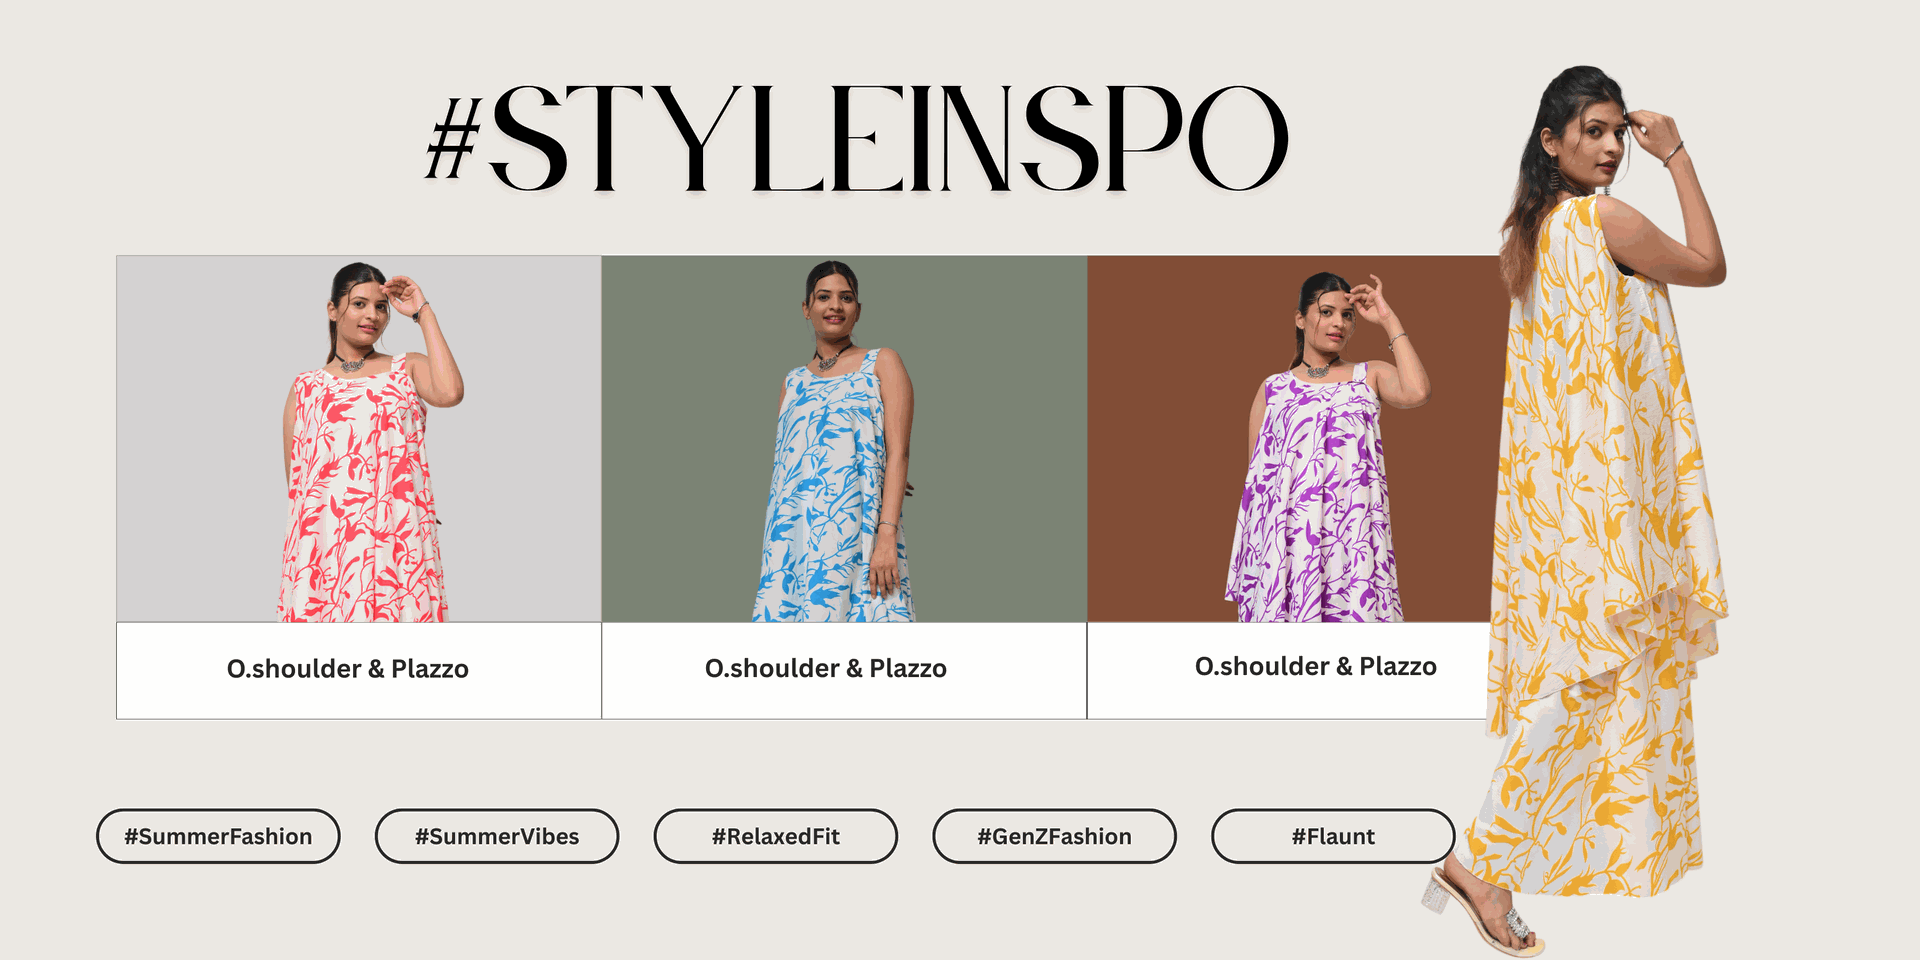Click the #STYLEINSPO headline

click(856, 138)
